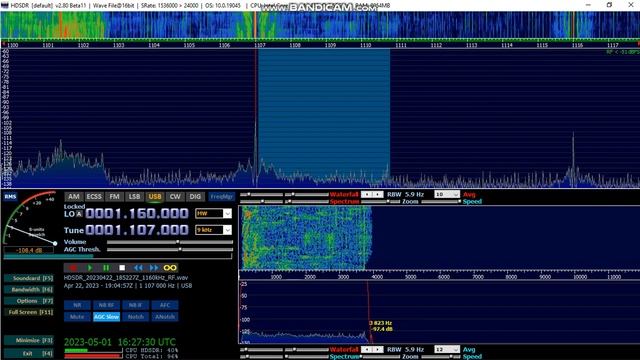Click the AGC Slow button

(x=106, y=317)
